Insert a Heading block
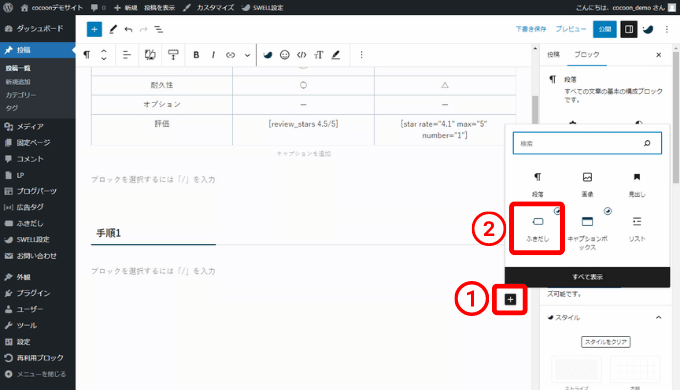The height and width of the screenshot is (390, 680). [637, 184]
